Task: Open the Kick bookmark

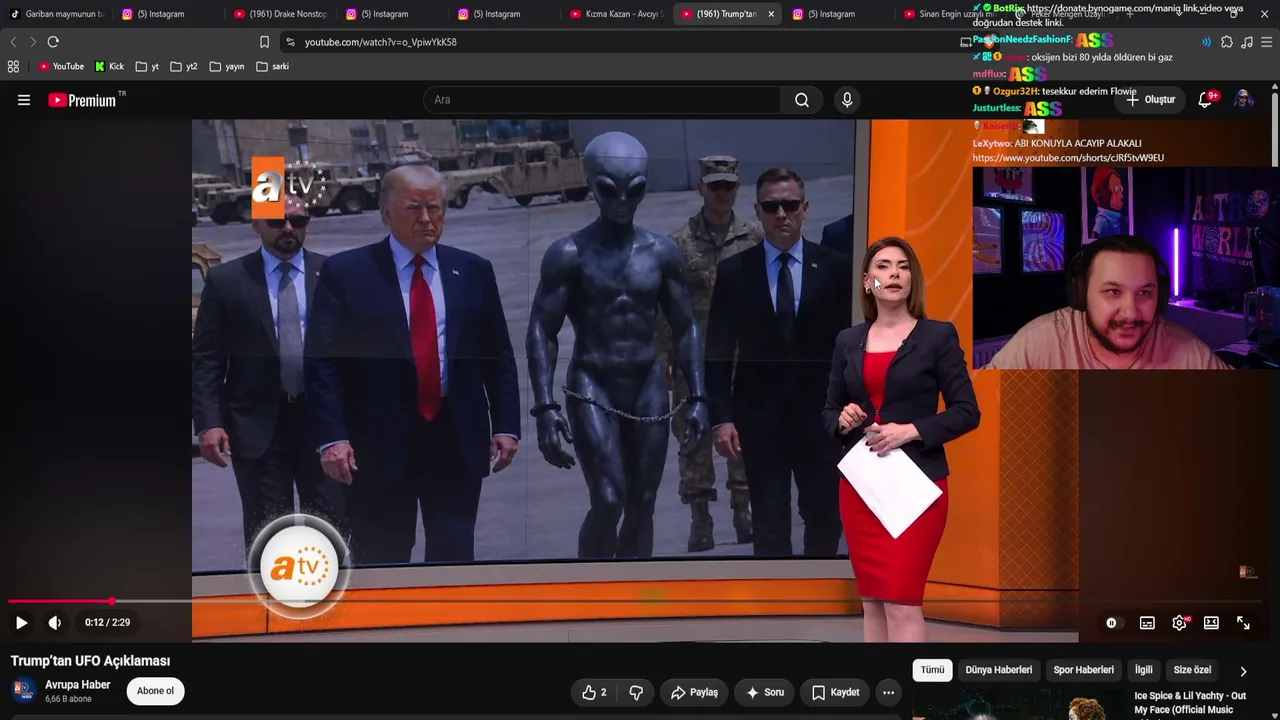Action: tap(110, 67)
